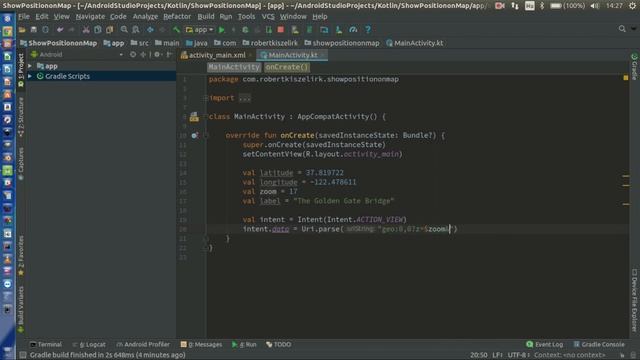Screen dimensions: 640x360
Task: Click the Find magnifier toolbar icon
Action: coord(124,30)
